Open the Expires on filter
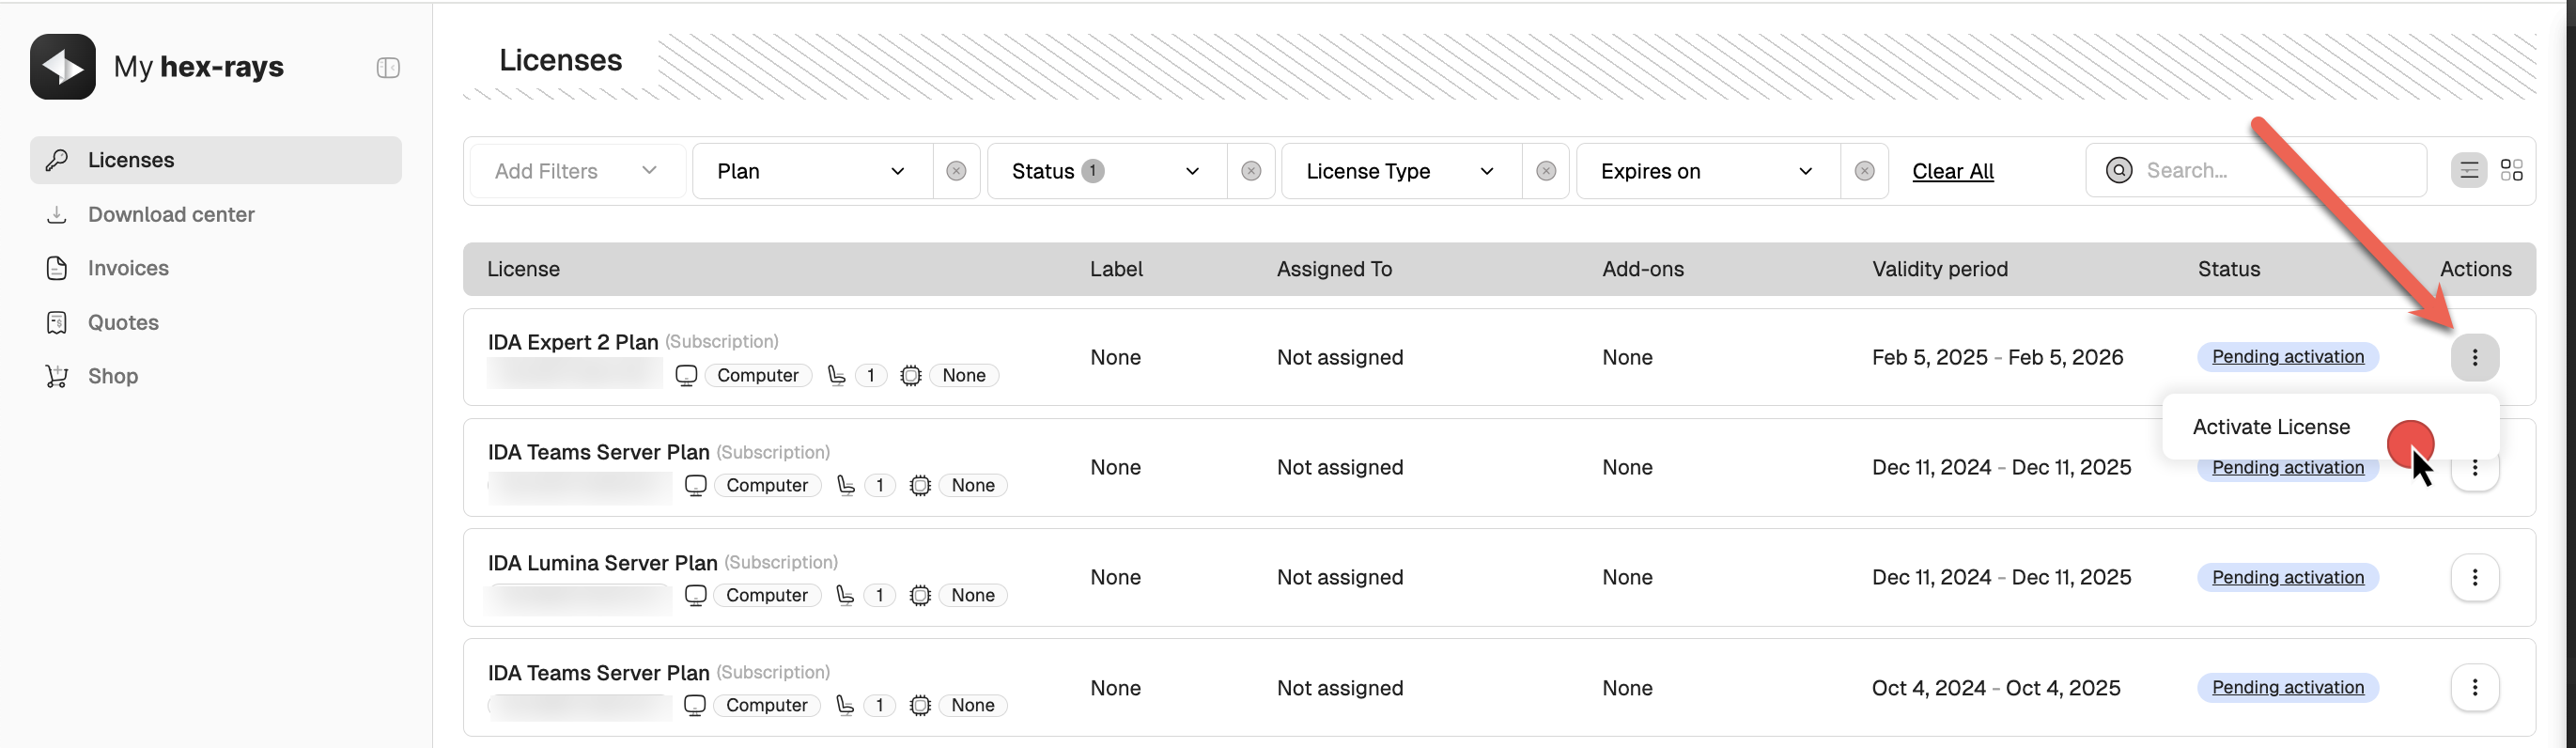The width and height of the screenshot is (2576, 748). 1708,171
